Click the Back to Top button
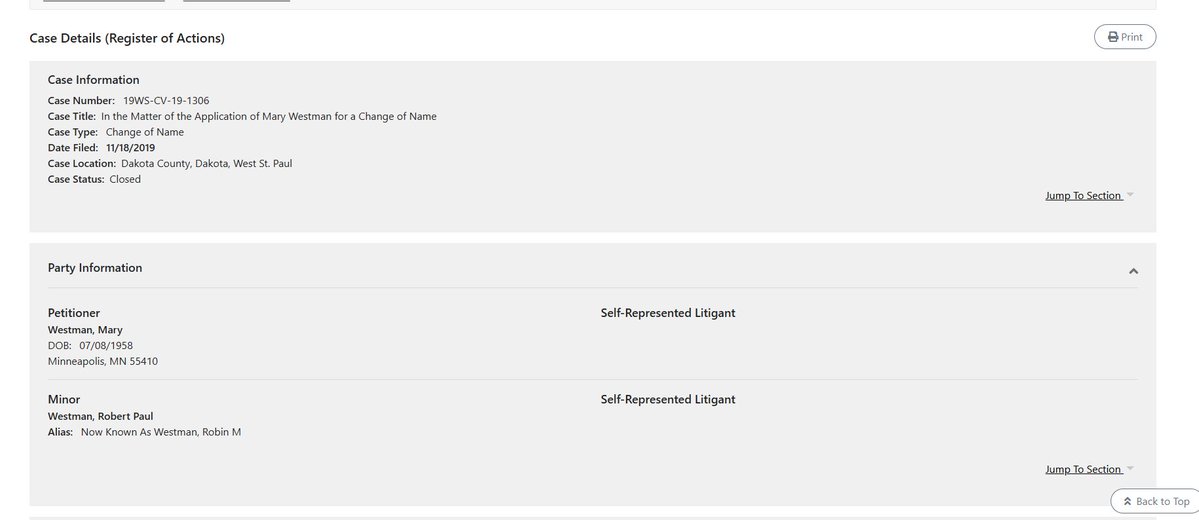This screenshot has width=1199, height=520. click(x=1155, y=501)
